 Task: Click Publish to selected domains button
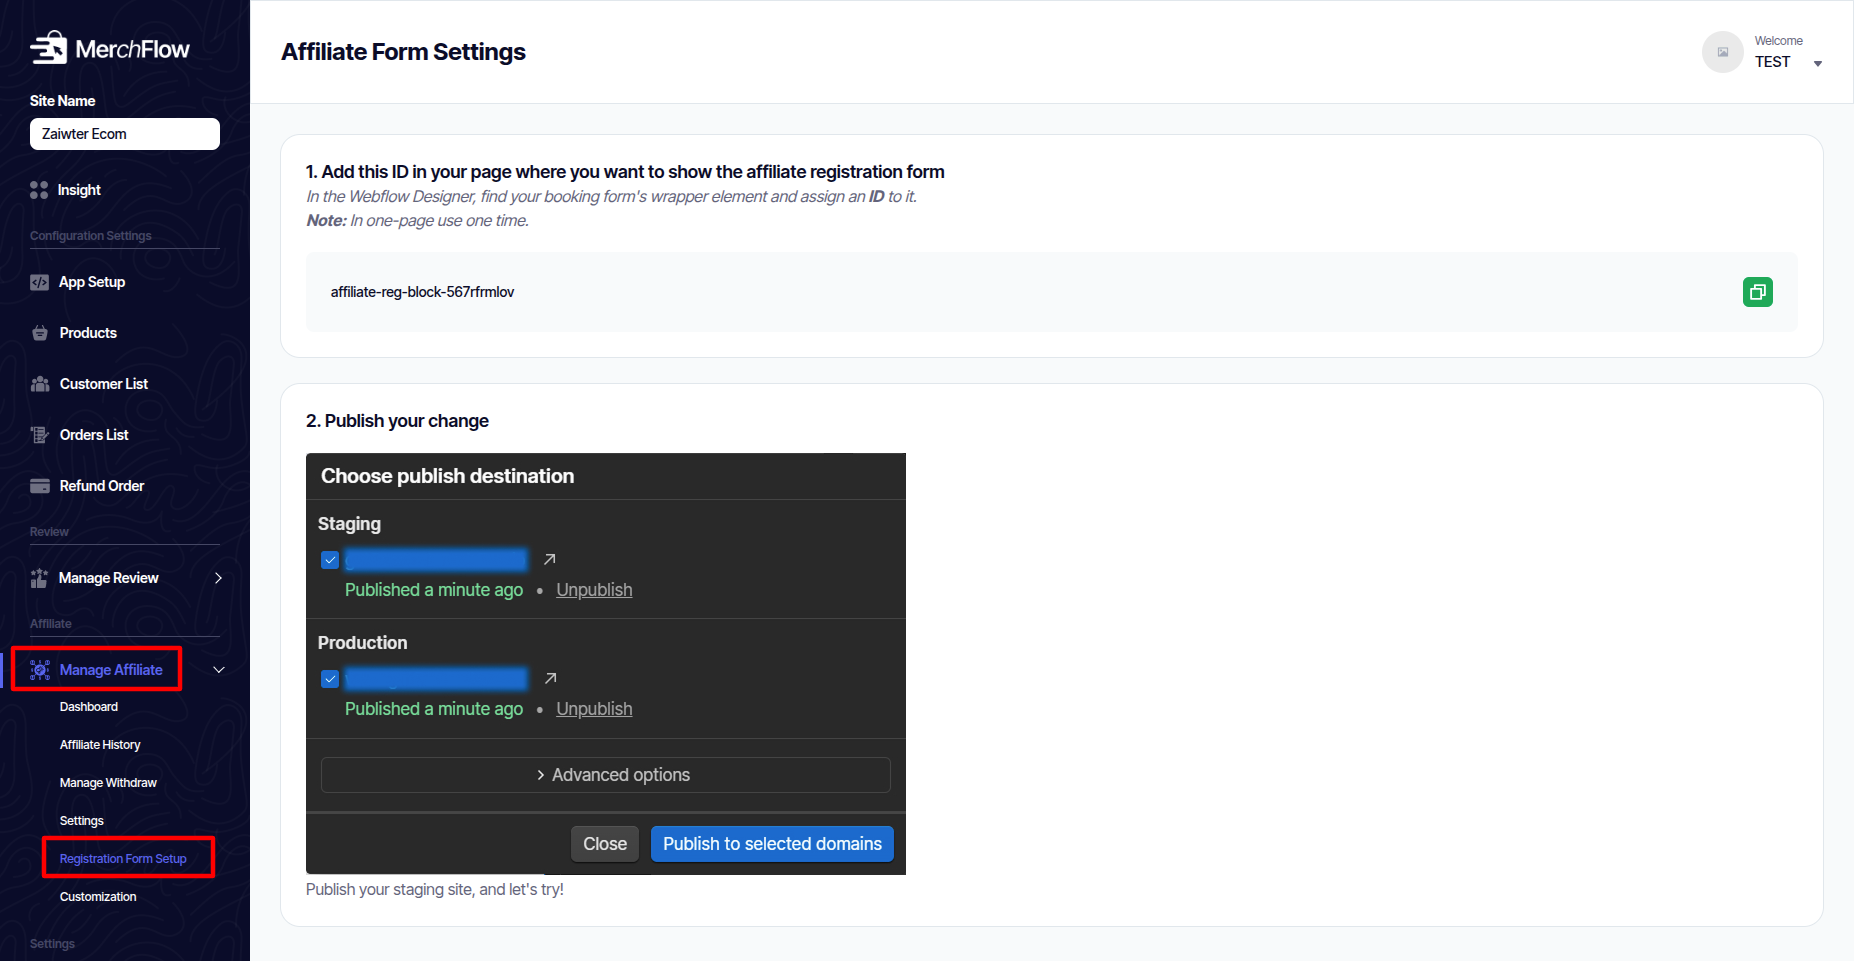772,844
